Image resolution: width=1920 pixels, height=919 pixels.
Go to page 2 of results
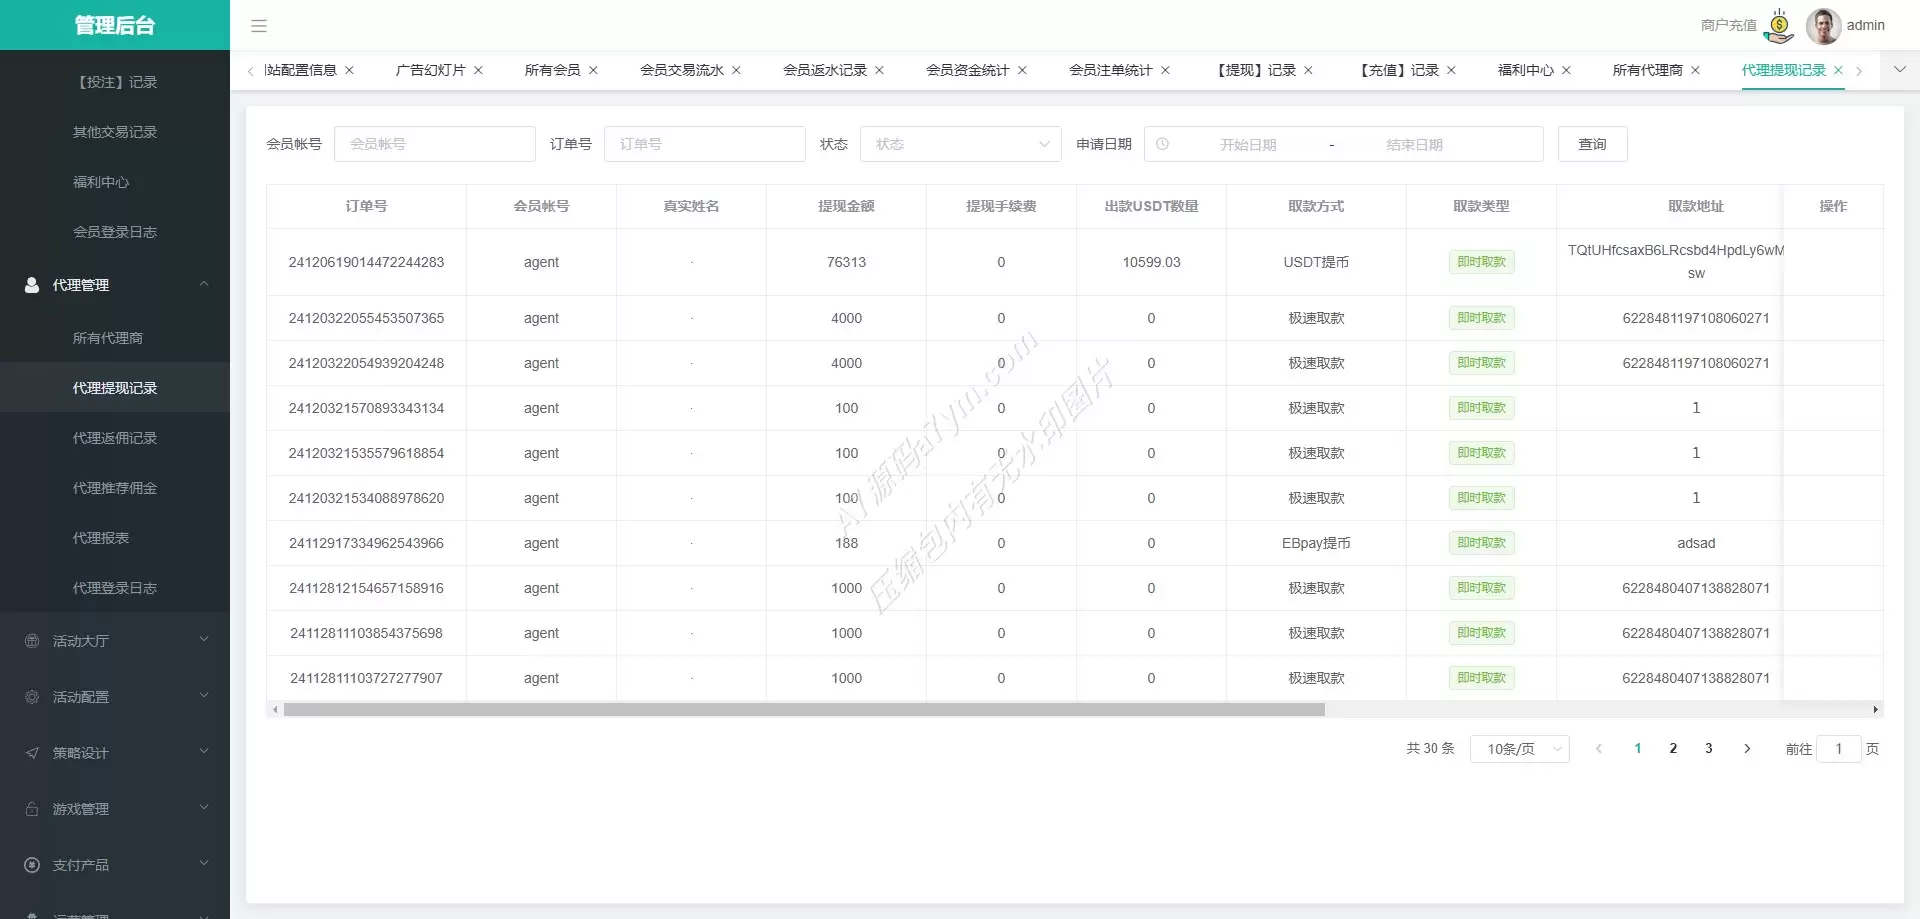pos(1673,749)
